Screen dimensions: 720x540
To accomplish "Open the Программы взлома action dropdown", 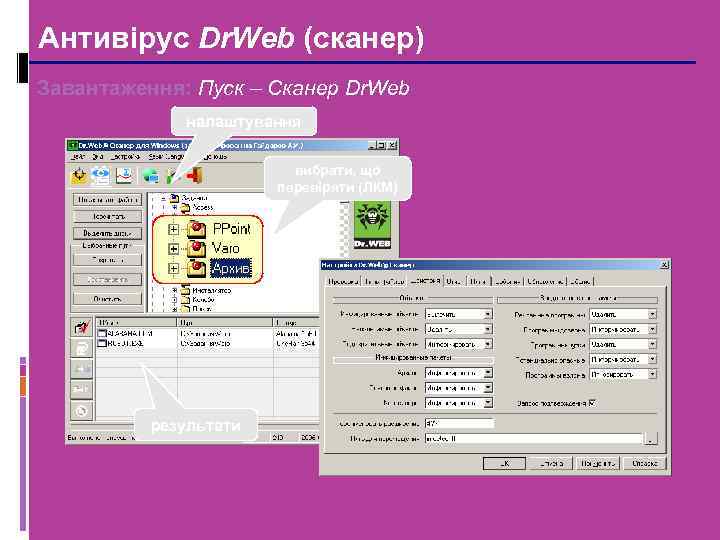I will (x=623, y=374).
